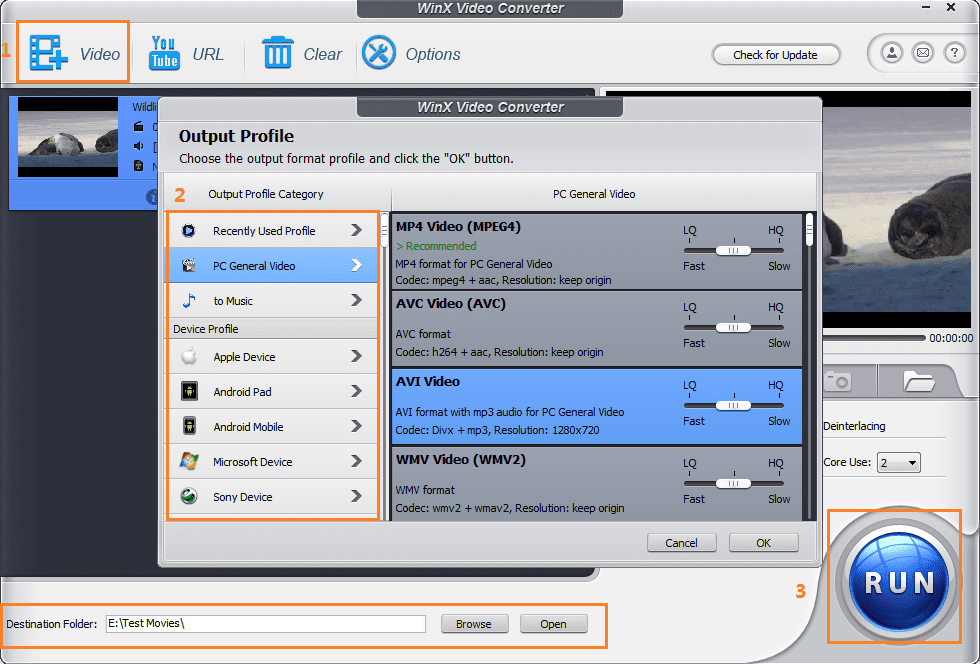This screenshot has height=664, width=980.
Task: Expand the Microsoft Device chevron
Action: click(x=356, y=461)
